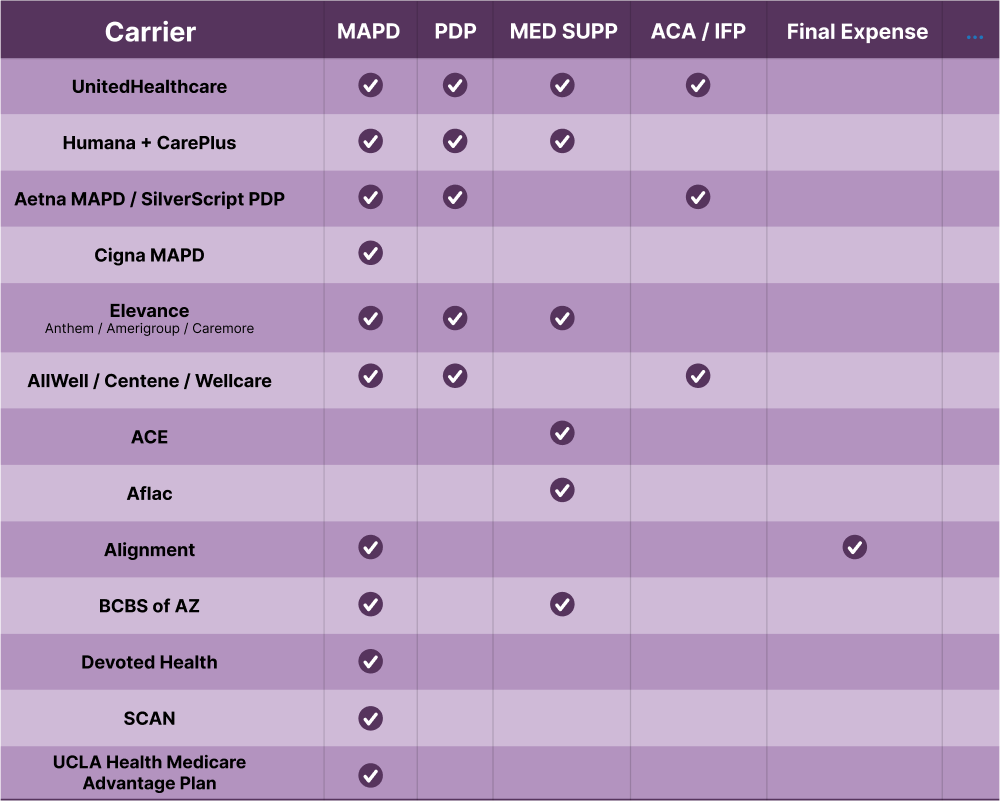This screenshot has width=1000, height=801.
Task: Click SCAN's MAPD check mark
Action: click(x=371, y=718)
